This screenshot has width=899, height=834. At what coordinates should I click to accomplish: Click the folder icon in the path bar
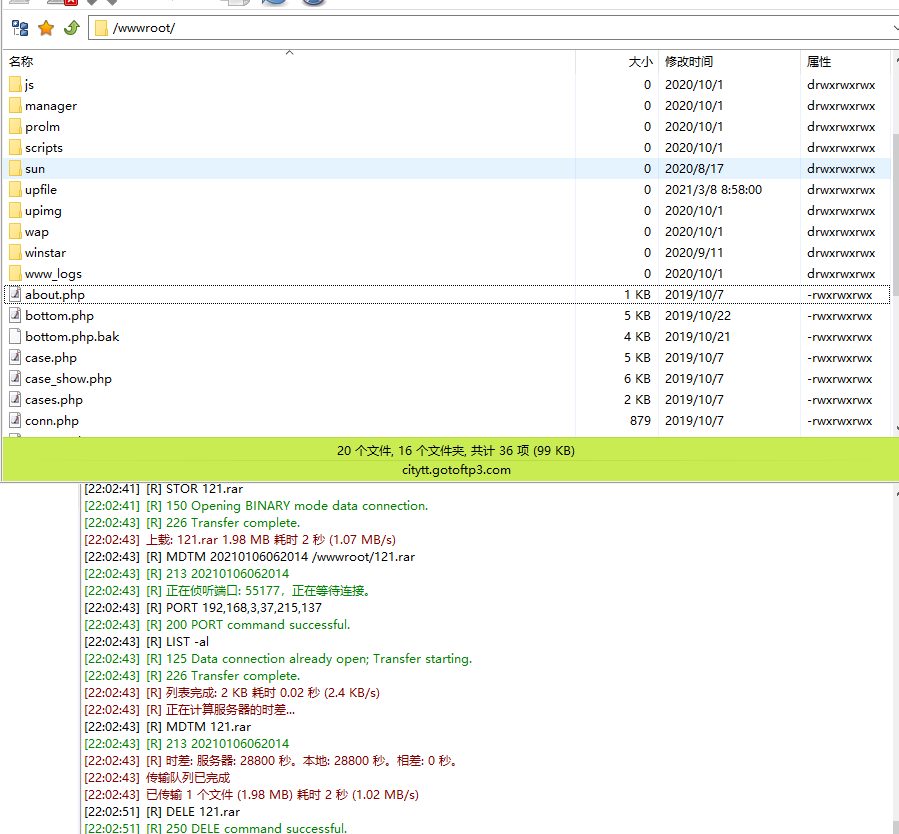click(x=101, y=28)
